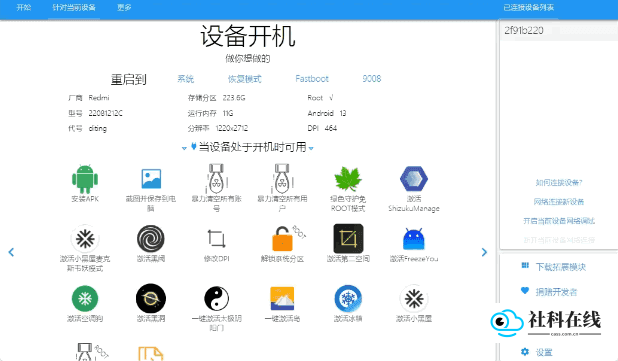The width and height of the screenshot is (618, 361).
Task: Click the blue grid icon beside 下载拓展模块
Action: click(x=525, y=266)
